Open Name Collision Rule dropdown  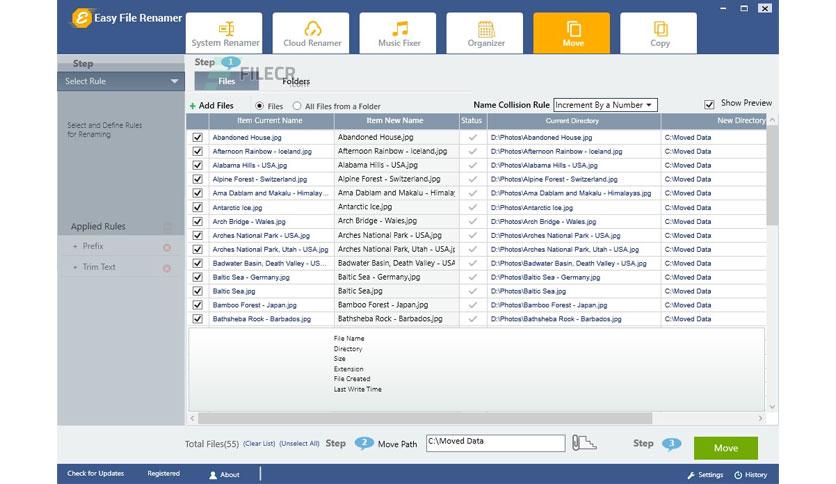[x=605, y=105]
